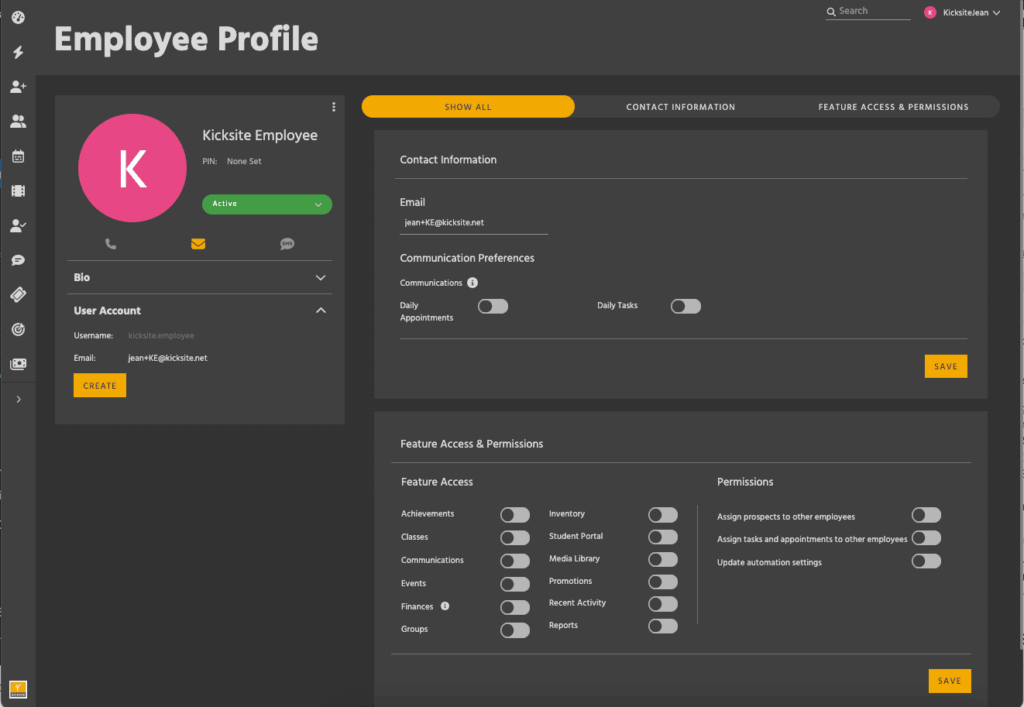Screen dimensions: 1024x707
Task: Enable Promotions feature access
Action: point(663,582)
